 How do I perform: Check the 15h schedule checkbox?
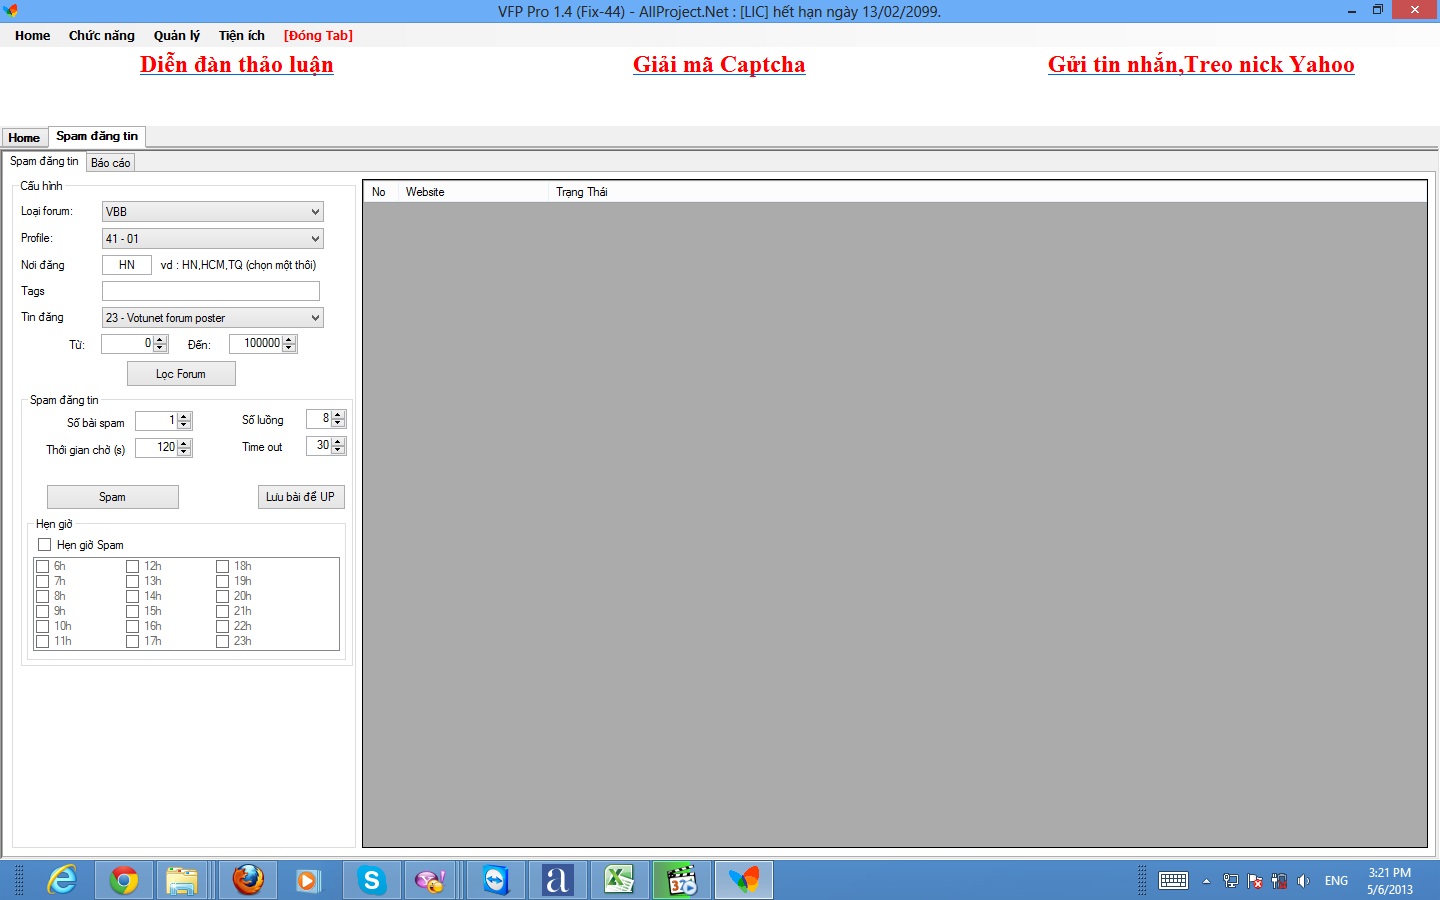(132, 611)
